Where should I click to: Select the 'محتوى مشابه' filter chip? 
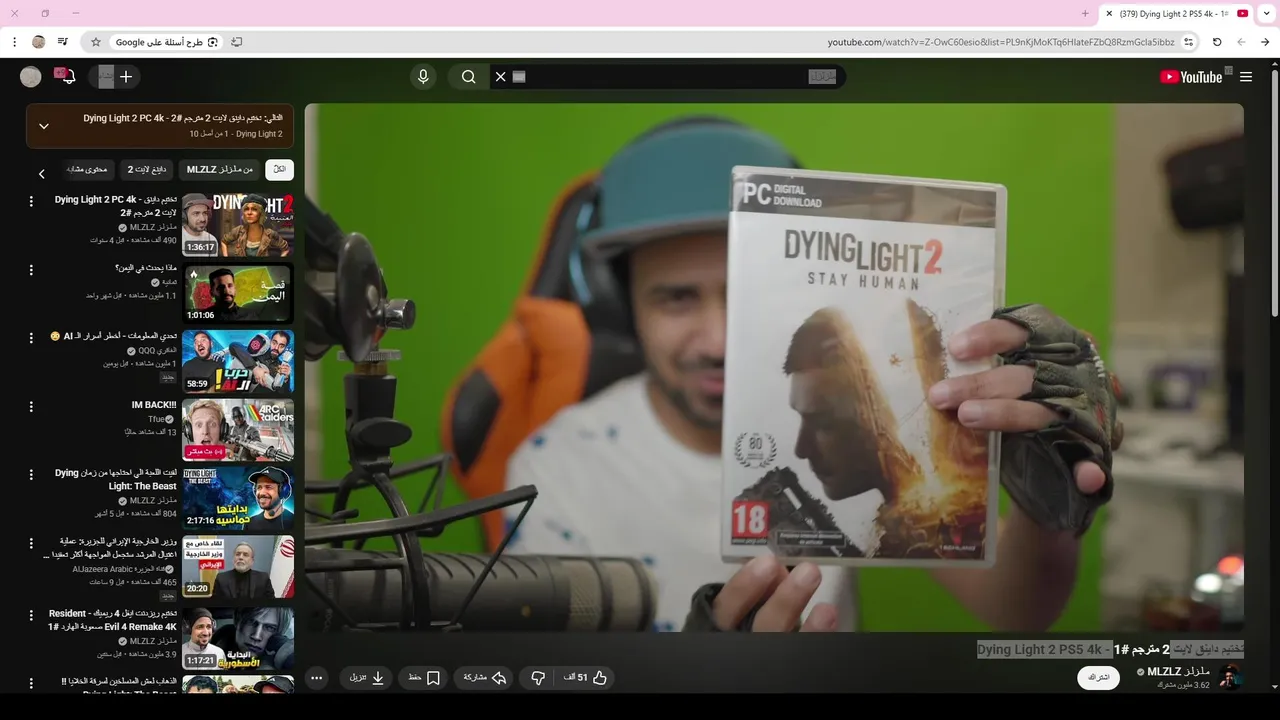88,170
